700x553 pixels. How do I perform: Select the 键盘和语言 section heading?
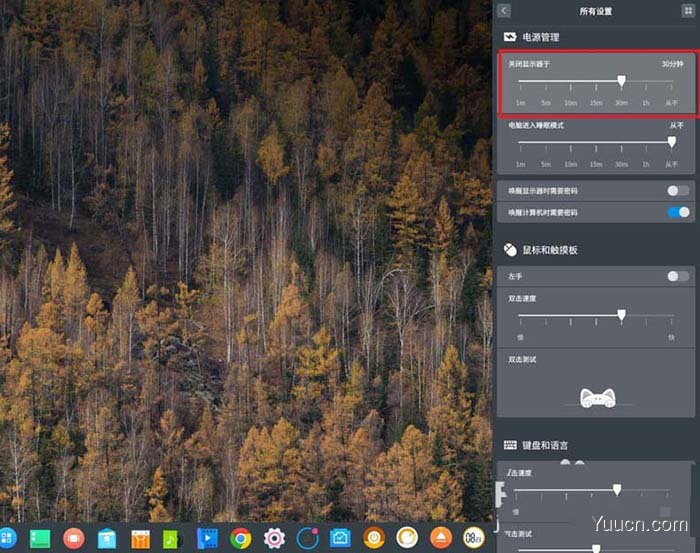coord(545,445)
